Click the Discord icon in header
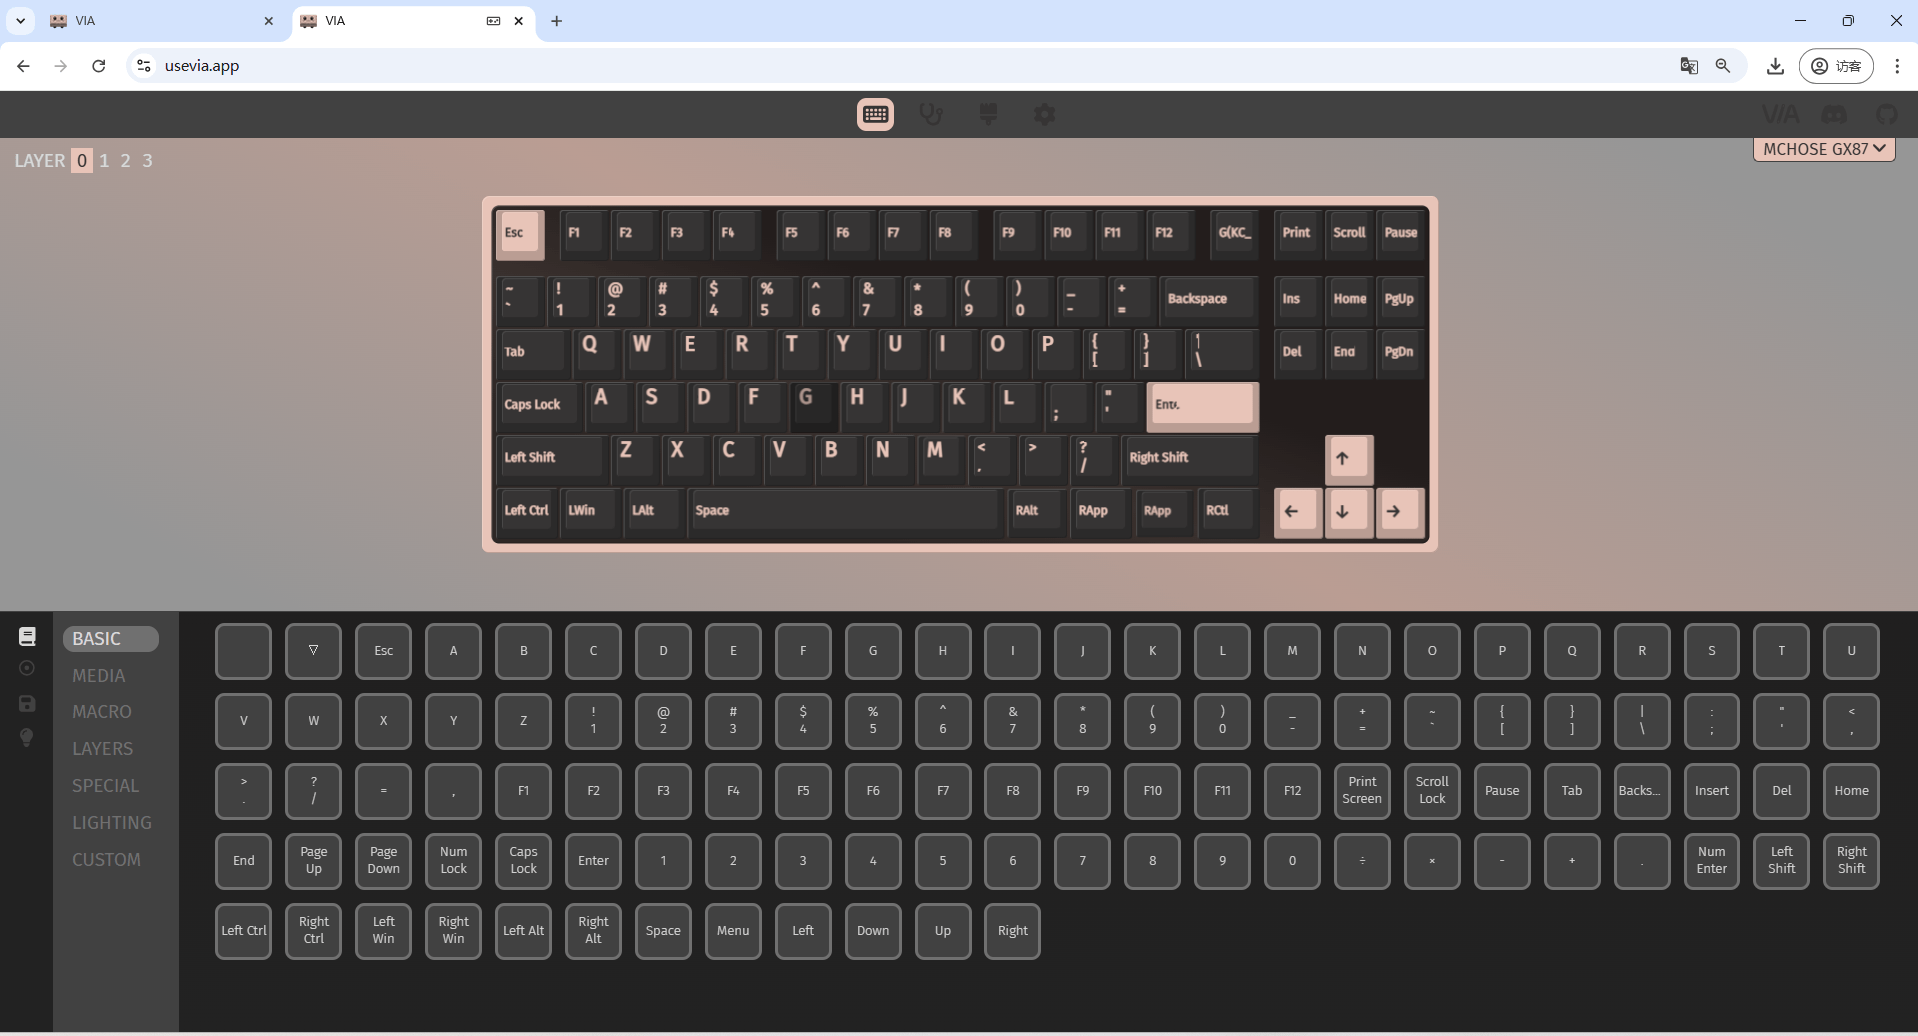This screenshot has height=1036, width=1918. [1834, 115]
